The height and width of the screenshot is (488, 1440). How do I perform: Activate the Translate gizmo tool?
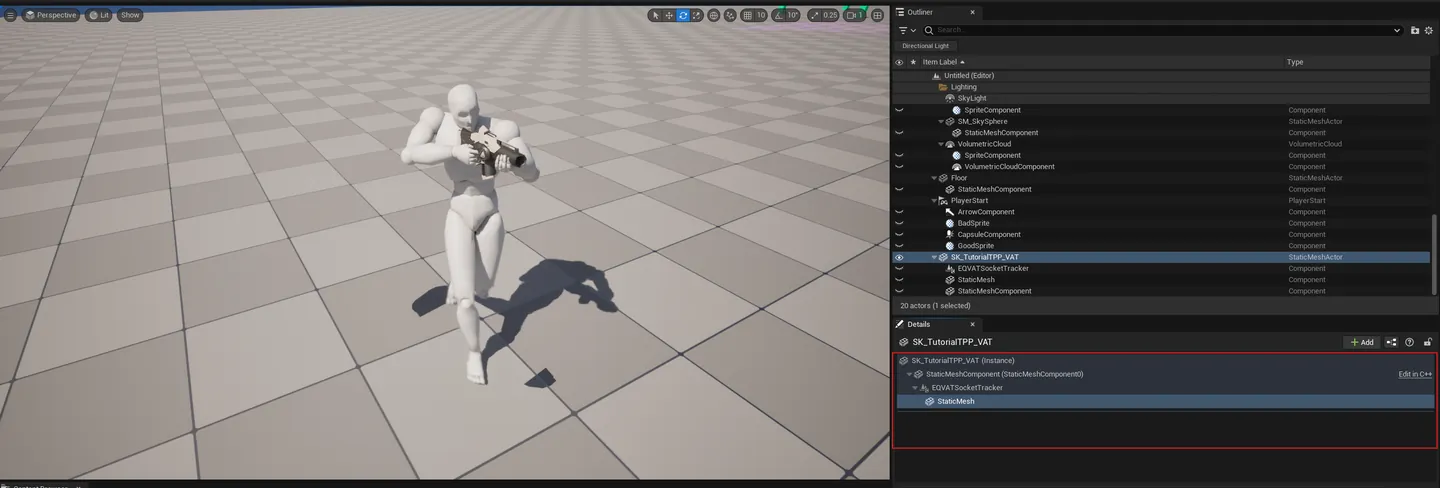tap(669, 15)
